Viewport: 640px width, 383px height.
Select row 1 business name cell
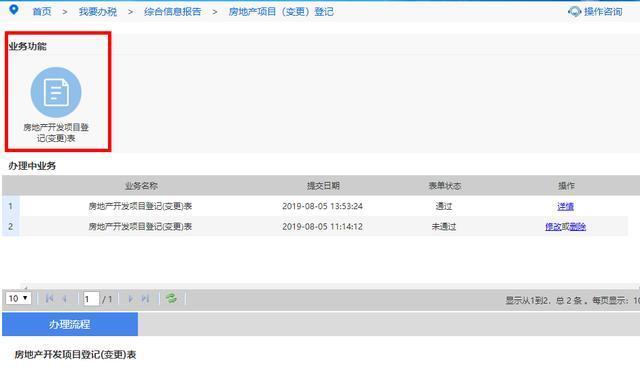(x=140, y=206)
